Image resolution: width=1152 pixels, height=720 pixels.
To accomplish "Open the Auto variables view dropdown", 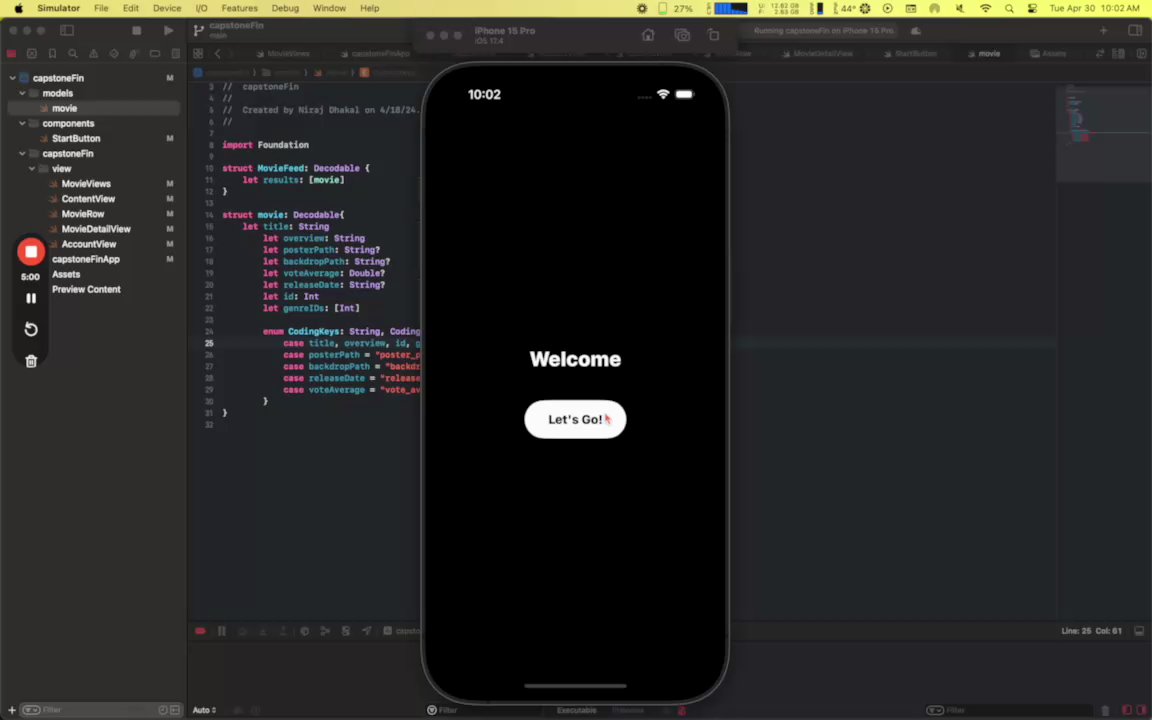I will [x=204, y=710].
